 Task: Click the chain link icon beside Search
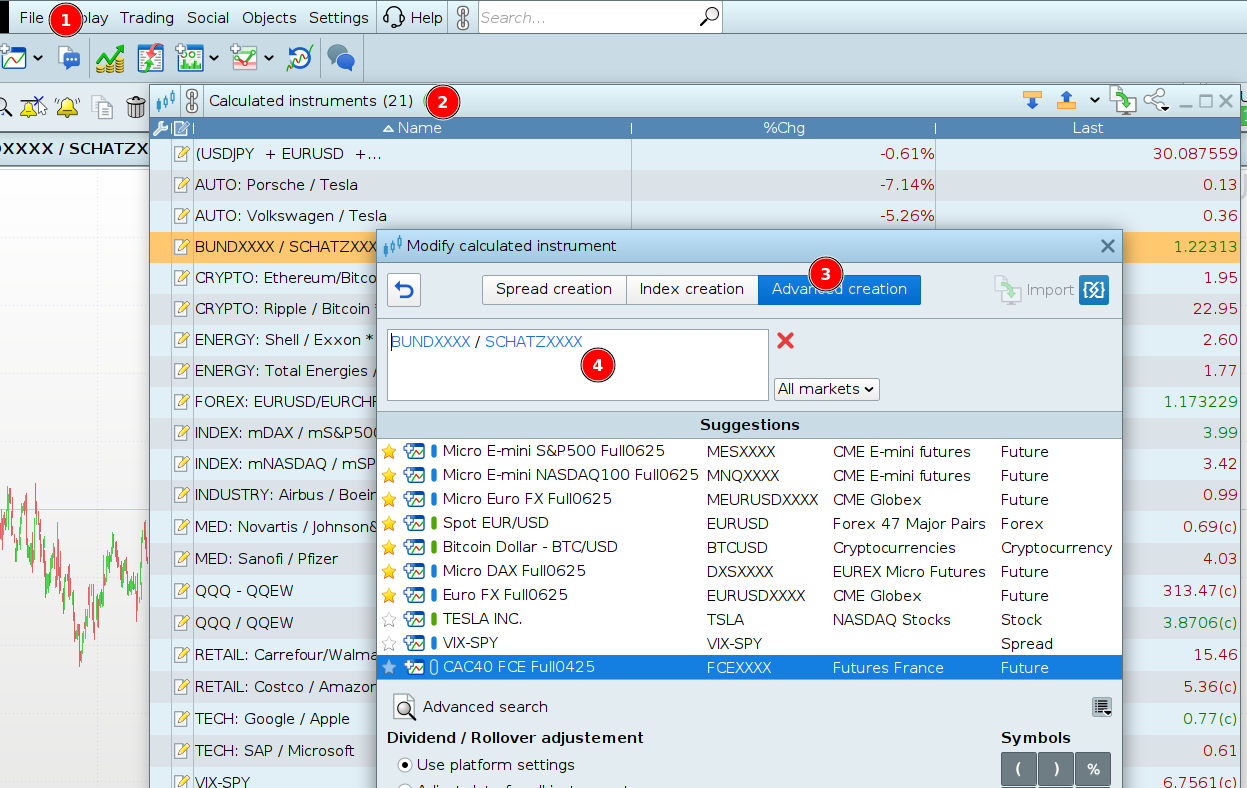pos(463,17)
